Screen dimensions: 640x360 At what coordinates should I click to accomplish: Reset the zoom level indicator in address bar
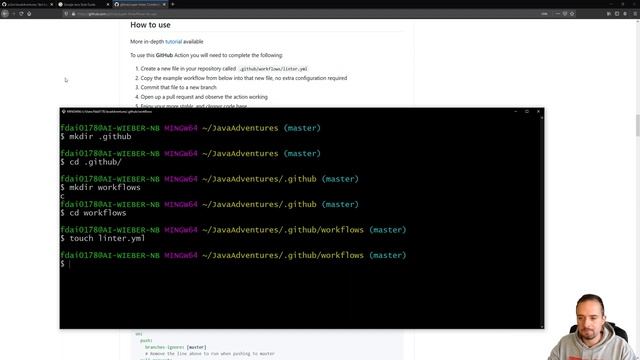[x=544, y=14]
